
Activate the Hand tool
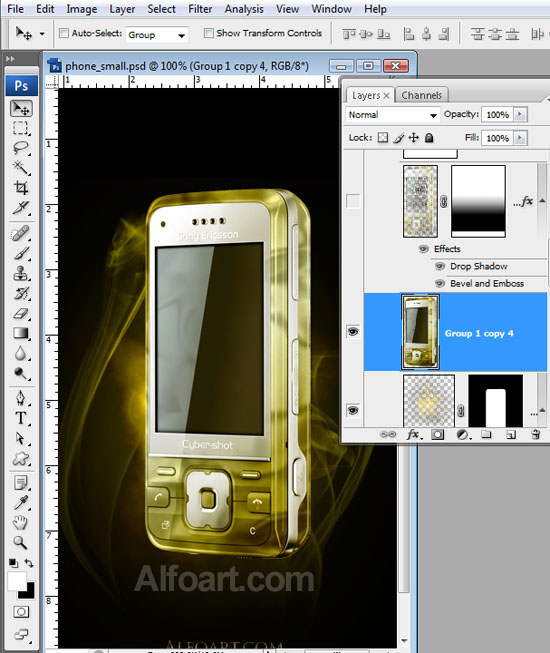pos(20,523)
